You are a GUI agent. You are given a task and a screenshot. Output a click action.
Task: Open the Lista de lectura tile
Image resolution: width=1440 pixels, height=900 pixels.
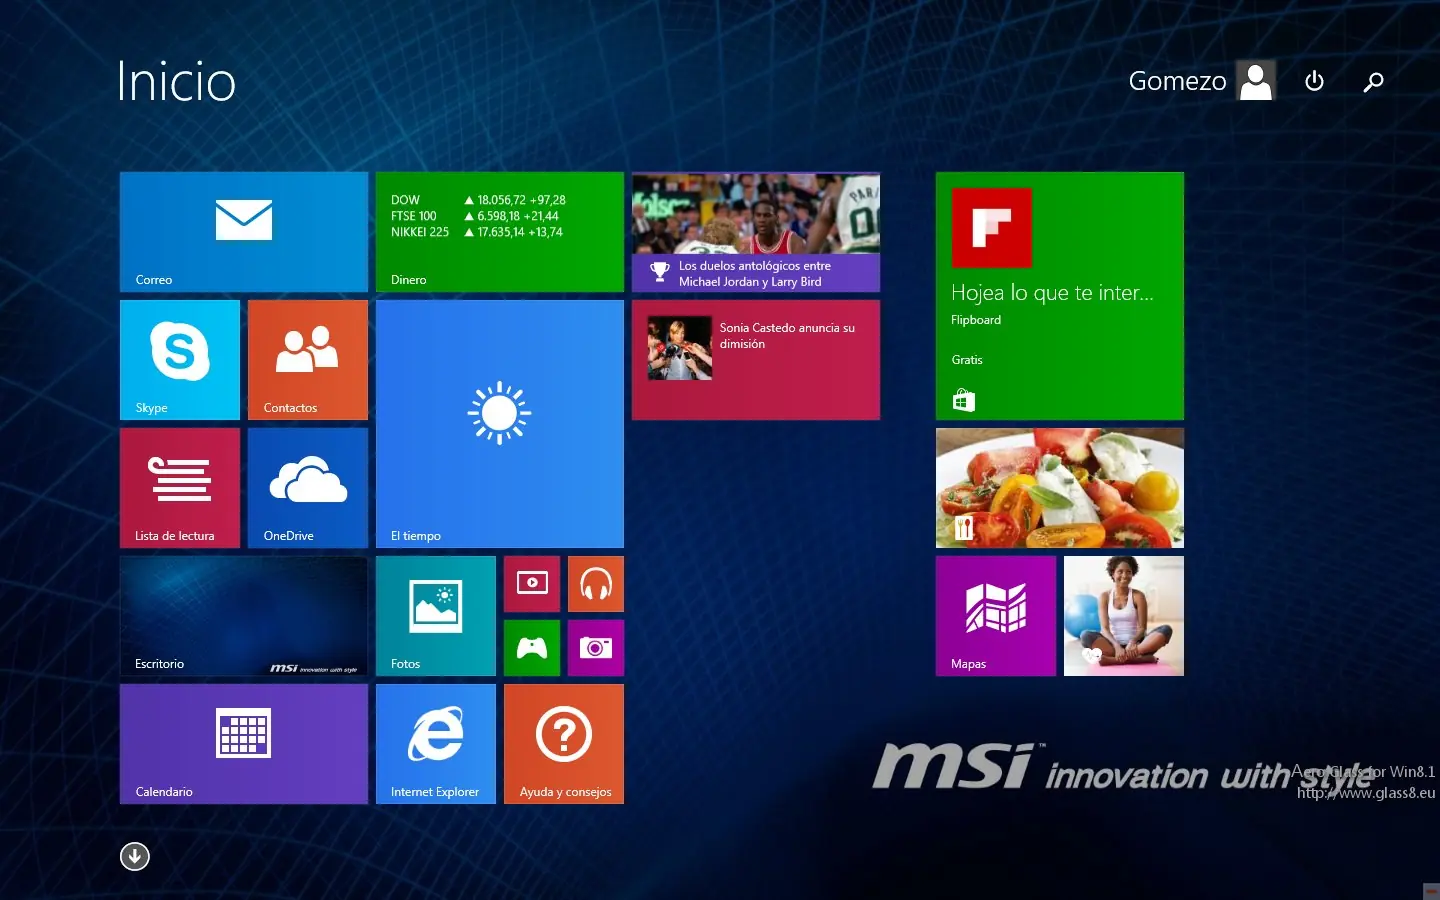coord(180,488)
